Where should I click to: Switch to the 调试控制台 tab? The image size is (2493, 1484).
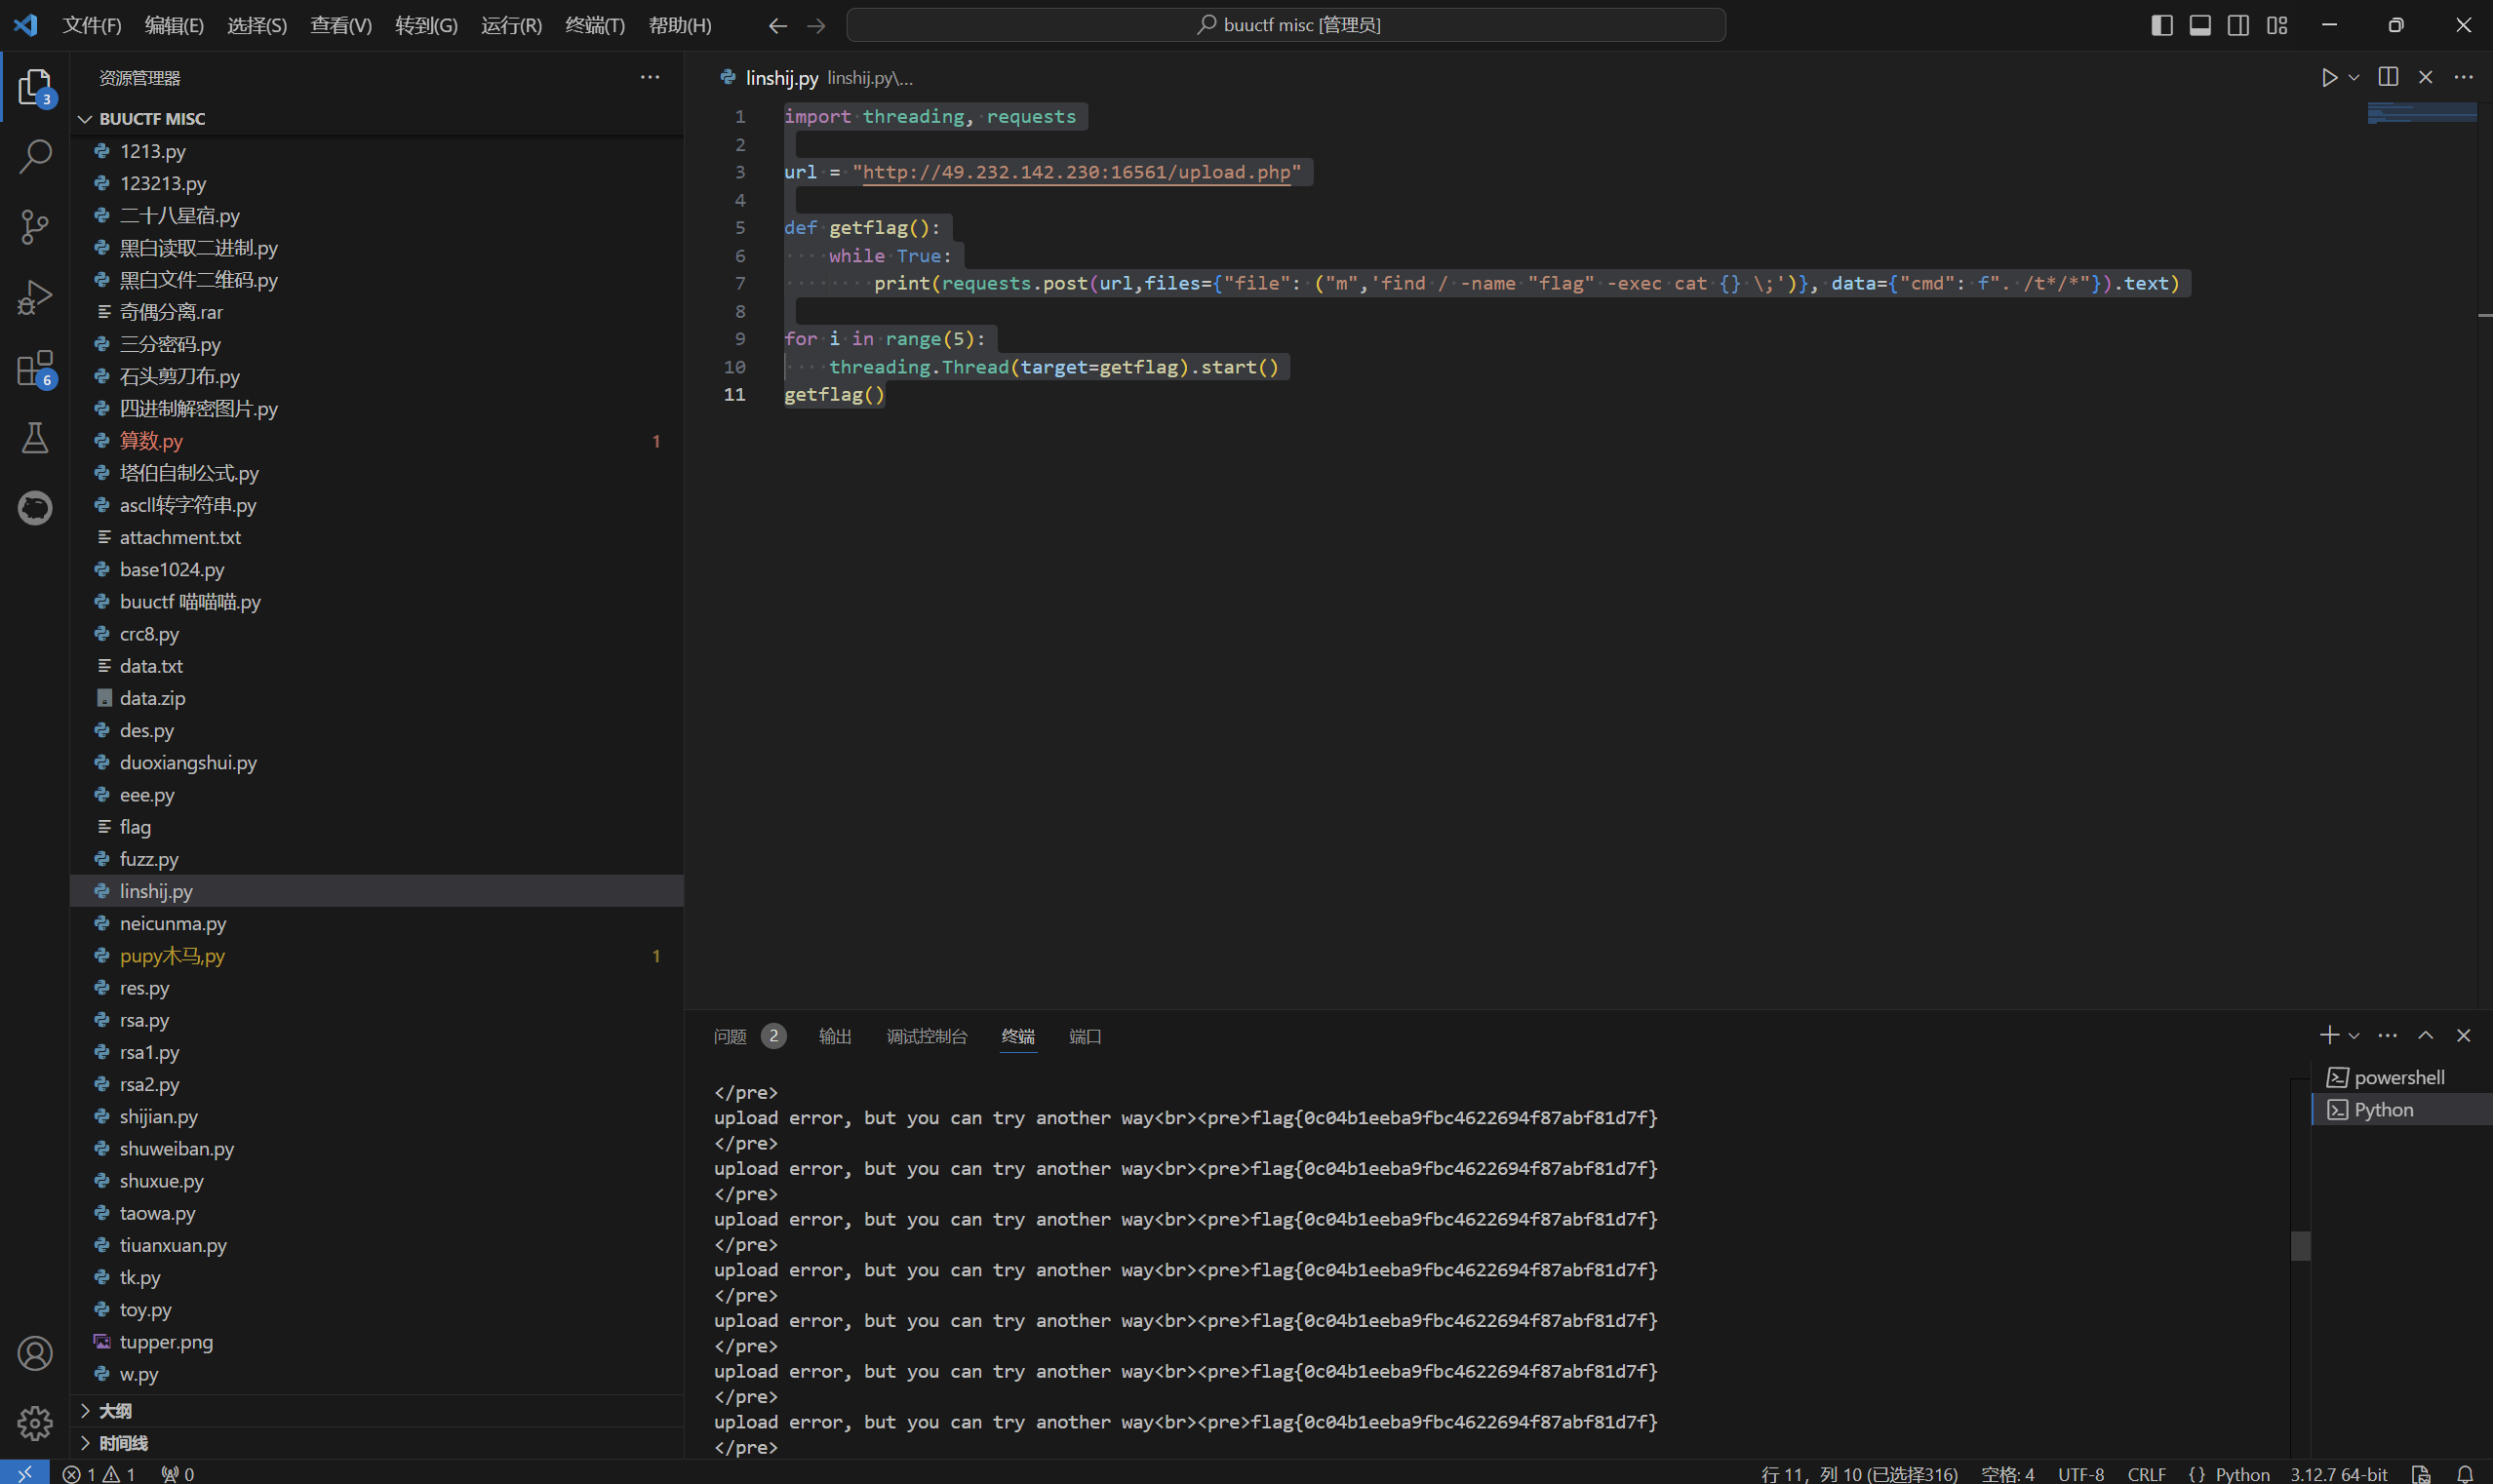[x=926, y=1036]
